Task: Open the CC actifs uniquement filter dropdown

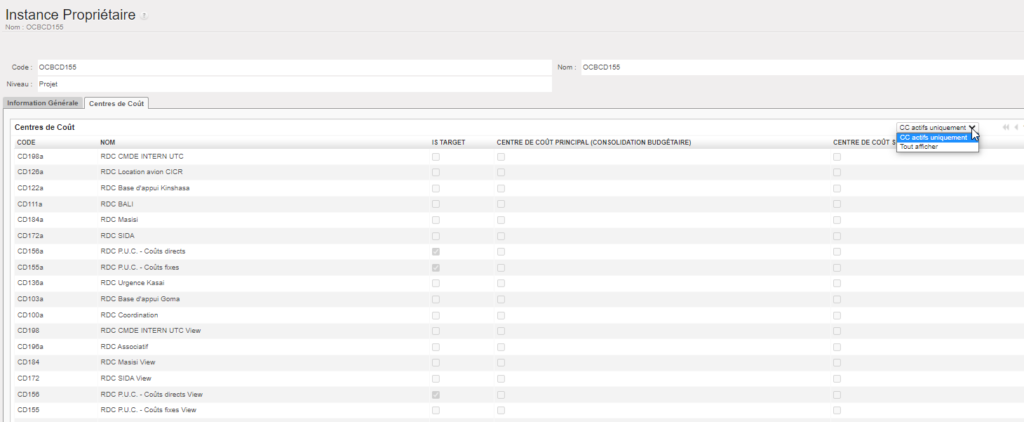Action: pyautogui.click(x=937, y=128)
